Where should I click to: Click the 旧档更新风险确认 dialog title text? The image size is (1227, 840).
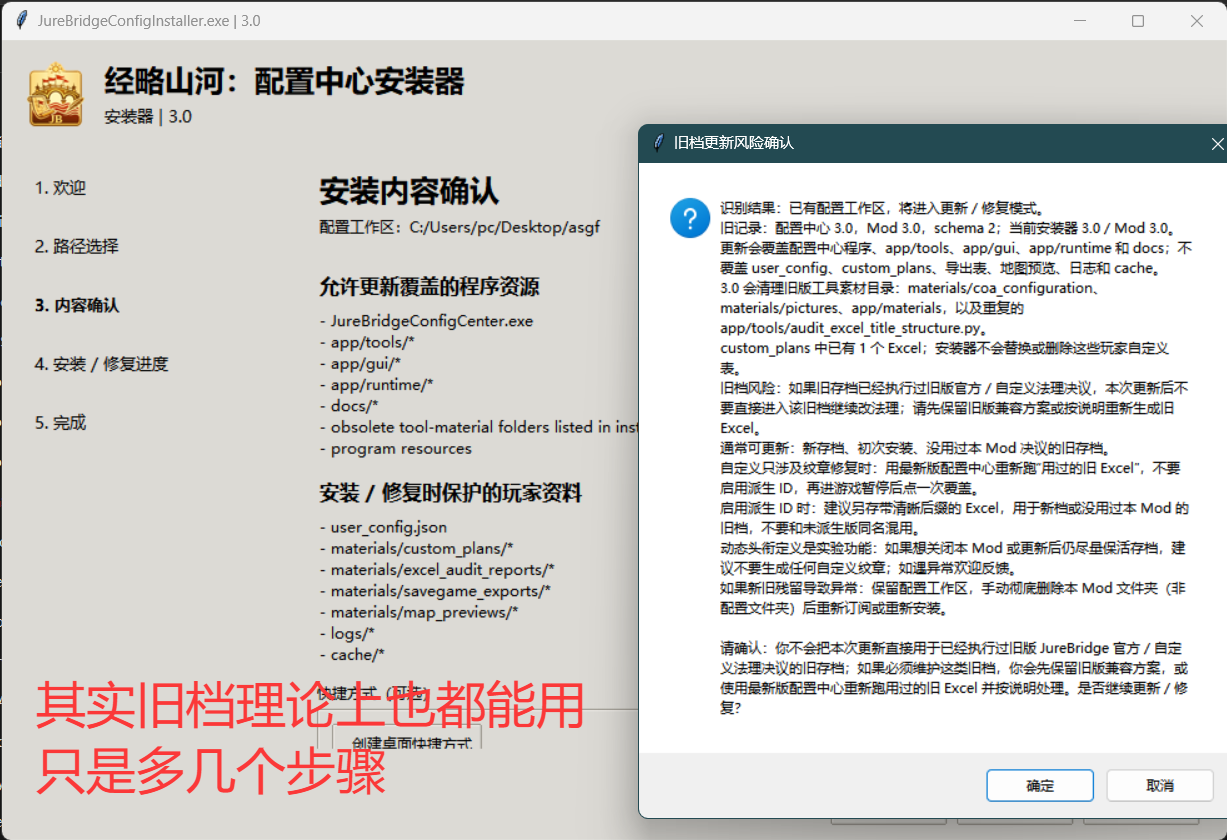point(734,143)
